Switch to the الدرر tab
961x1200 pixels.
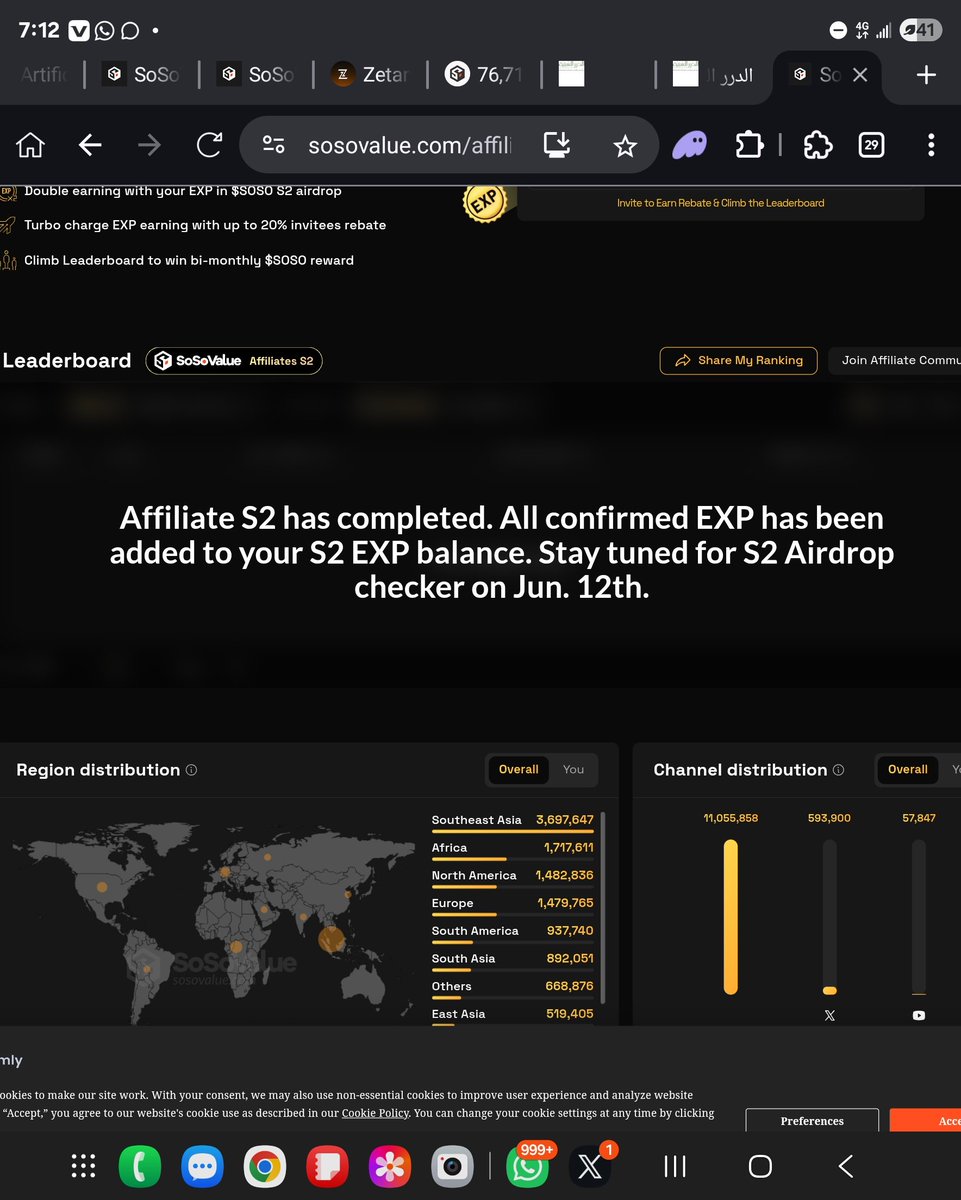coord(712,74)
